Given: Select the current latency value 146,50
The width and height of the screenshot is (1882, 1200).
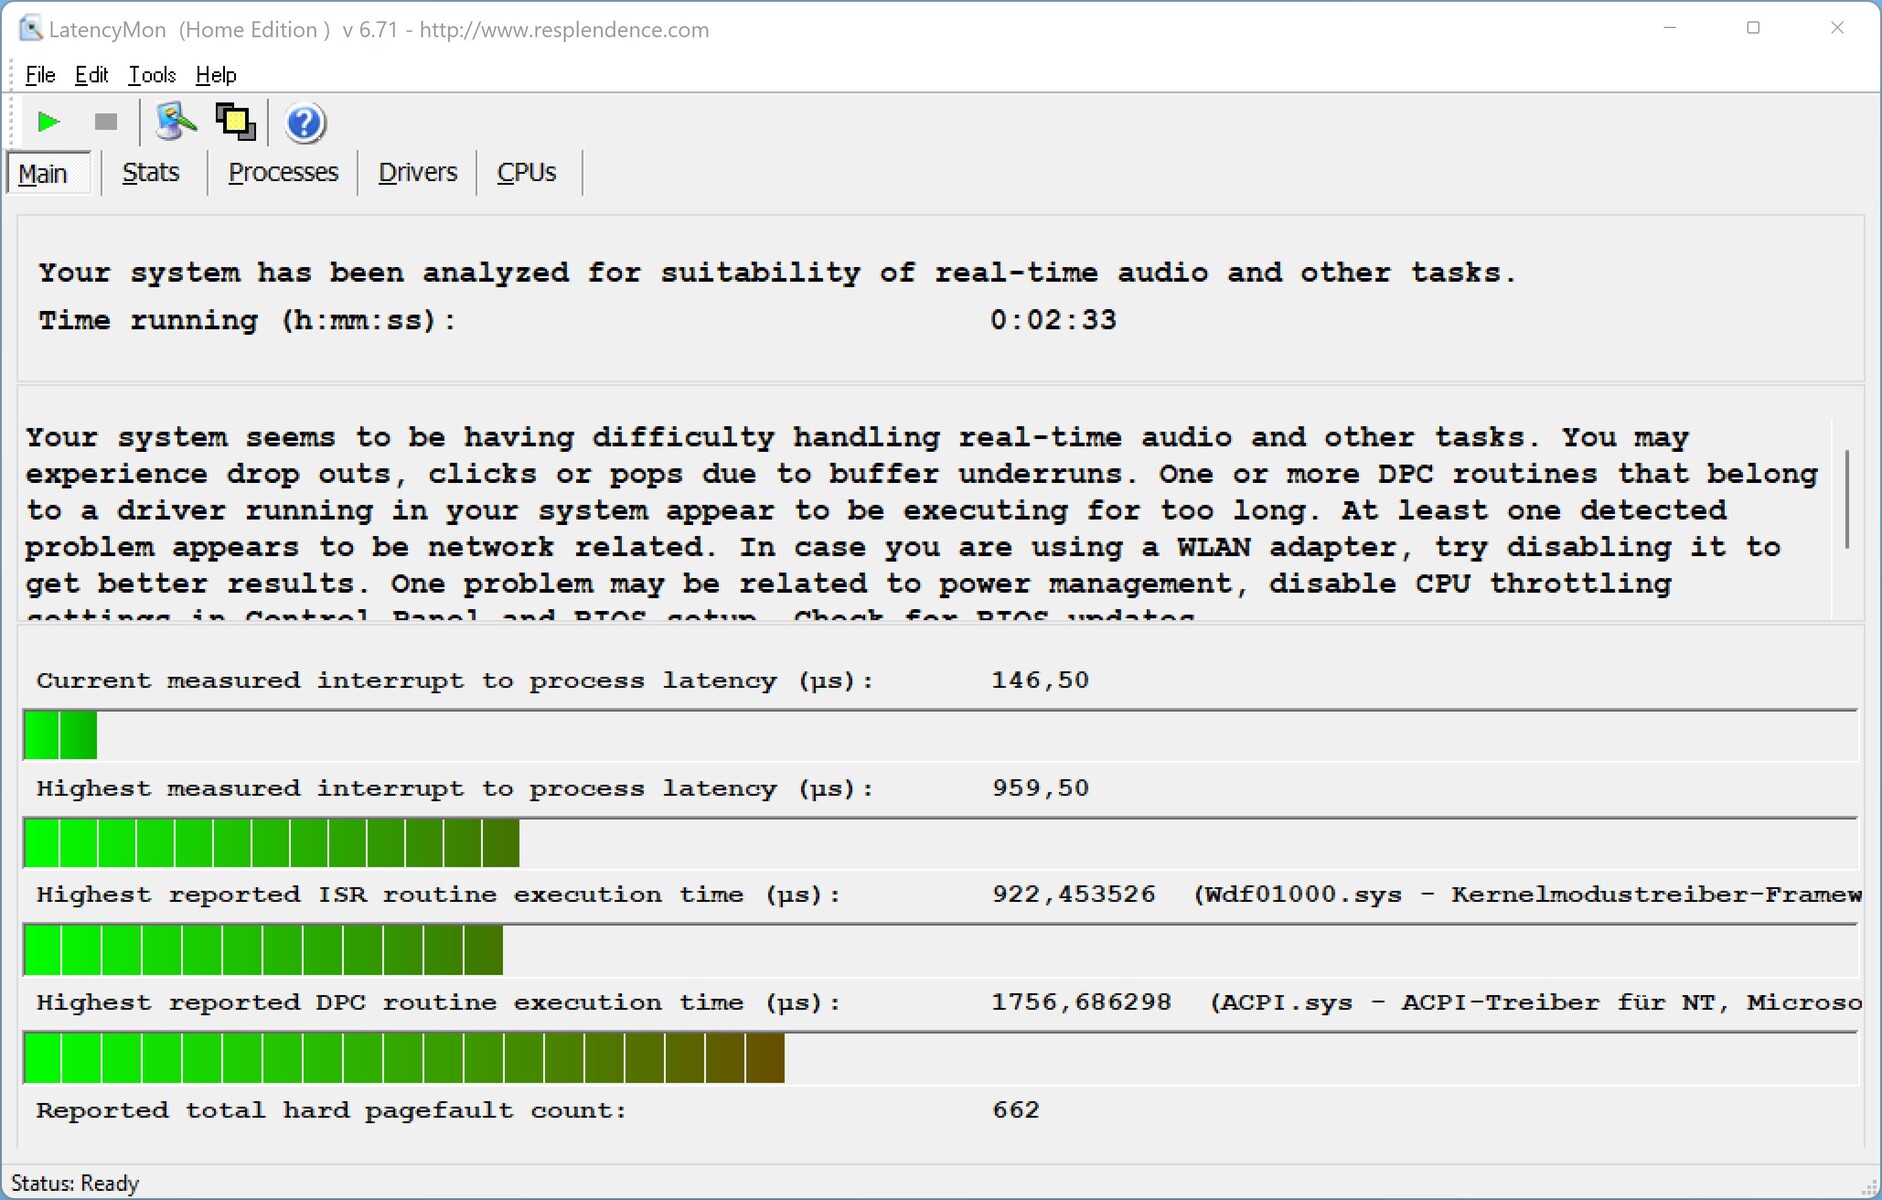Looking at the screenshot, I should pos(1040,680).
